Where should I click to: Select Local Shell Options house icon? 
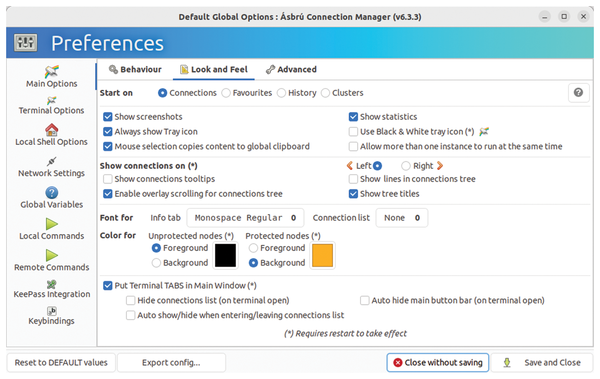(x=52, y=130)
